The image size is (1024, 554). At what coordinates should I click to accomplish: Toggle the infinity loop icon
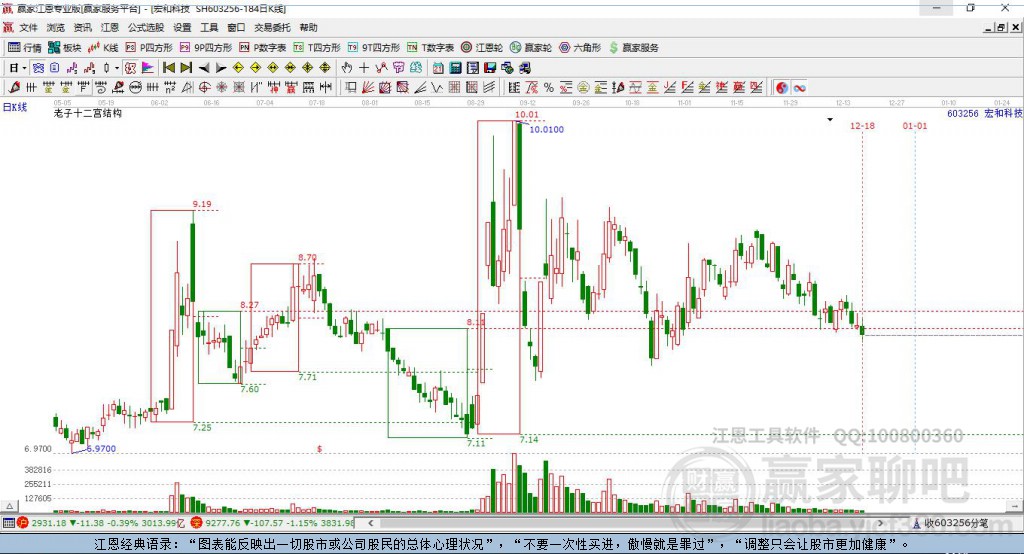799,87
